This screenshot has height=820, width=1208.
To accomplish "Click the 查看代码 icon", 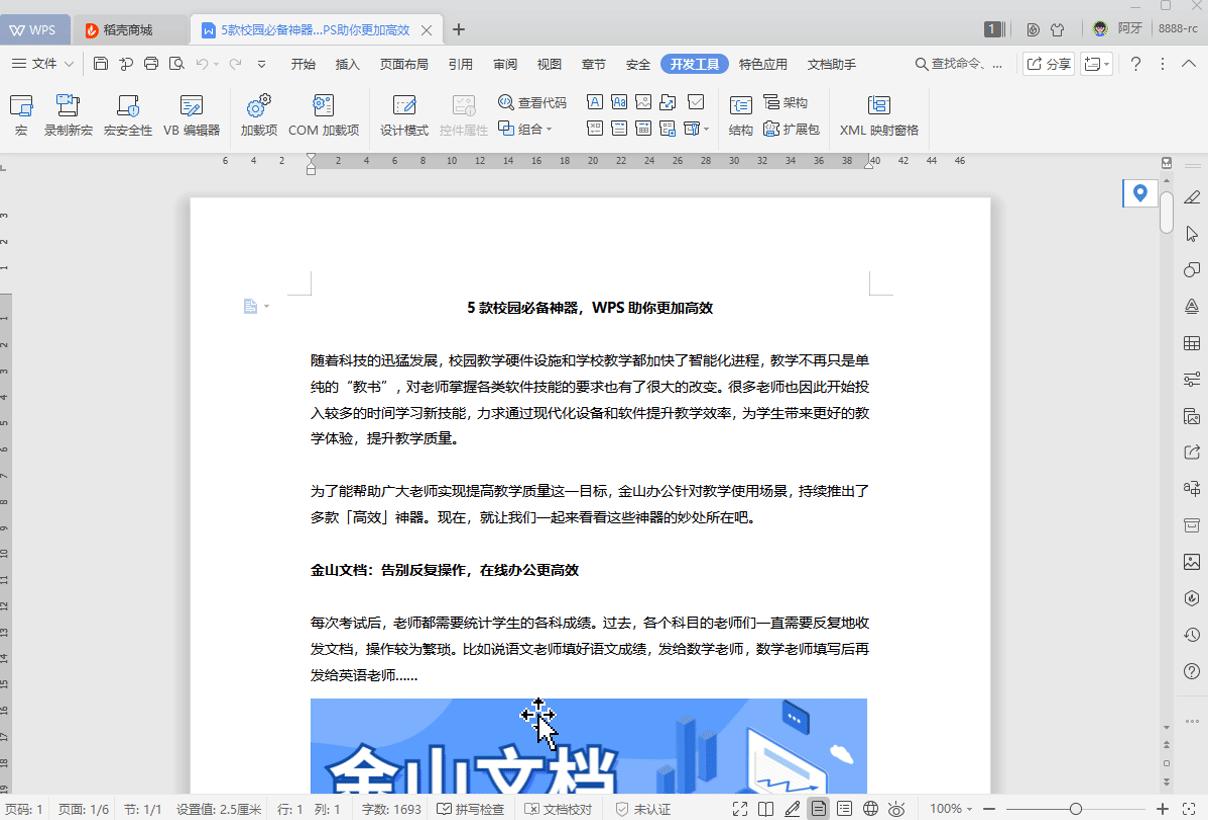I will 528,101.
